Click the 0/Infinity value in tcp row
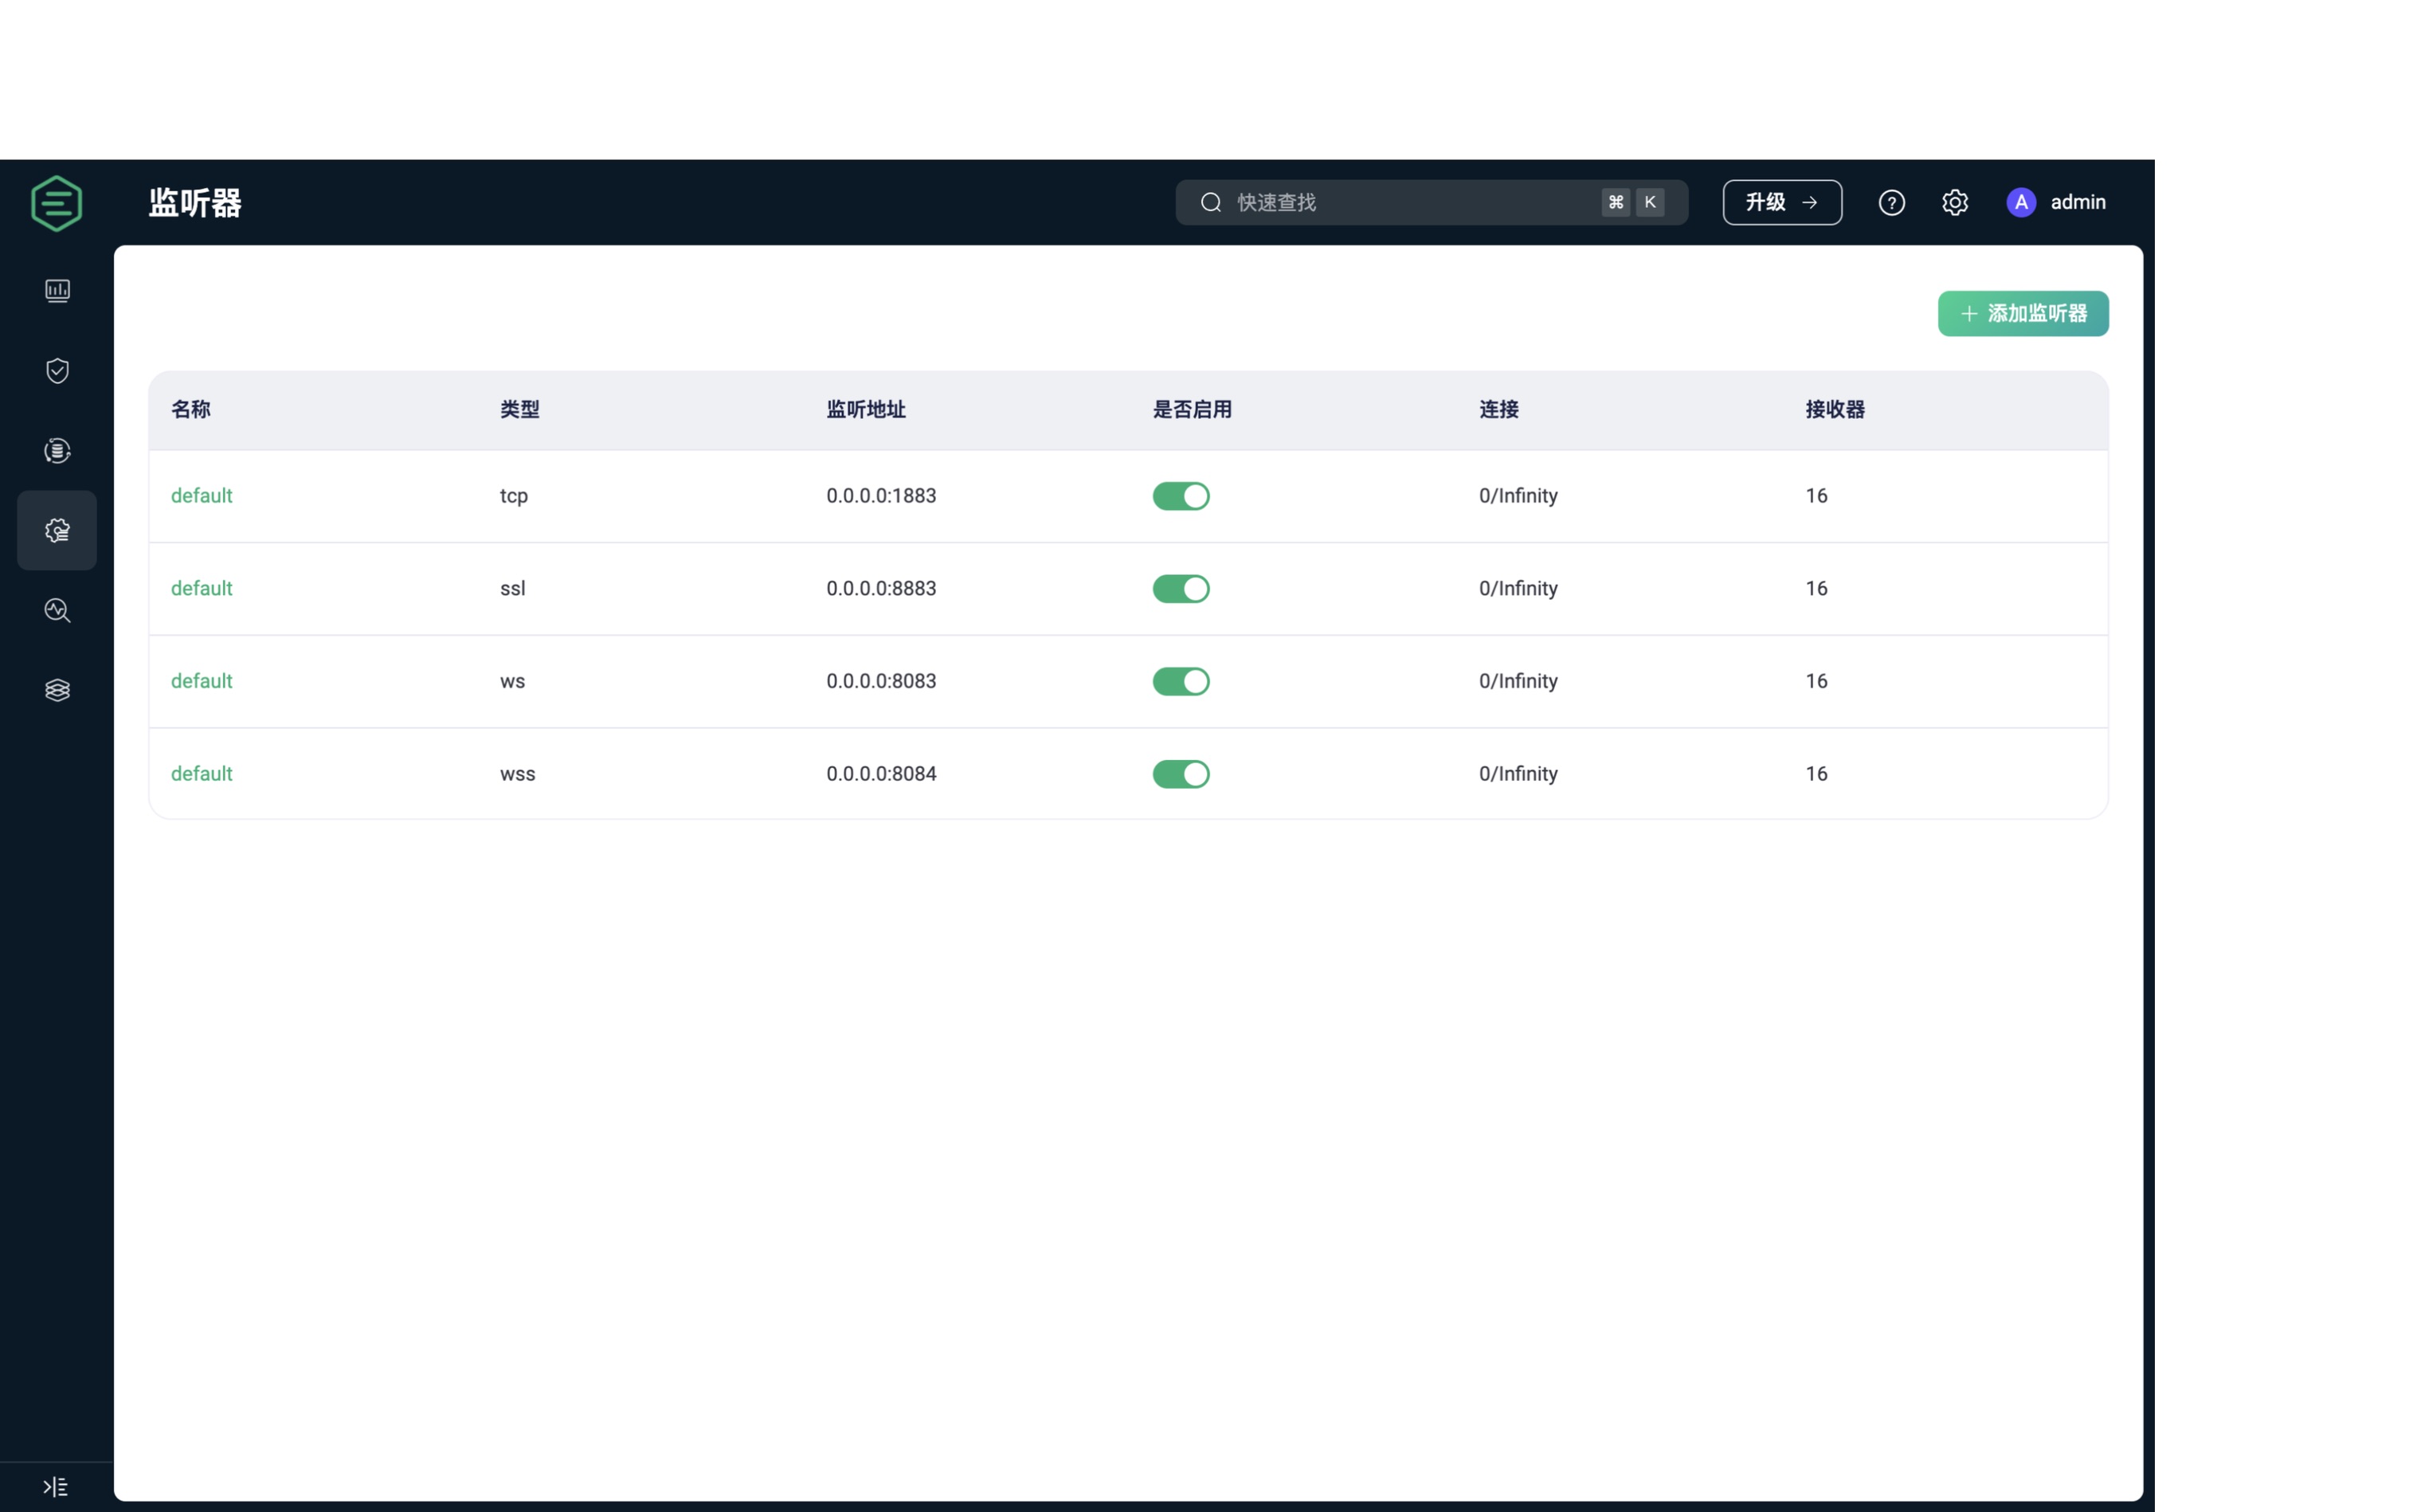 [x=1518, y=496]
